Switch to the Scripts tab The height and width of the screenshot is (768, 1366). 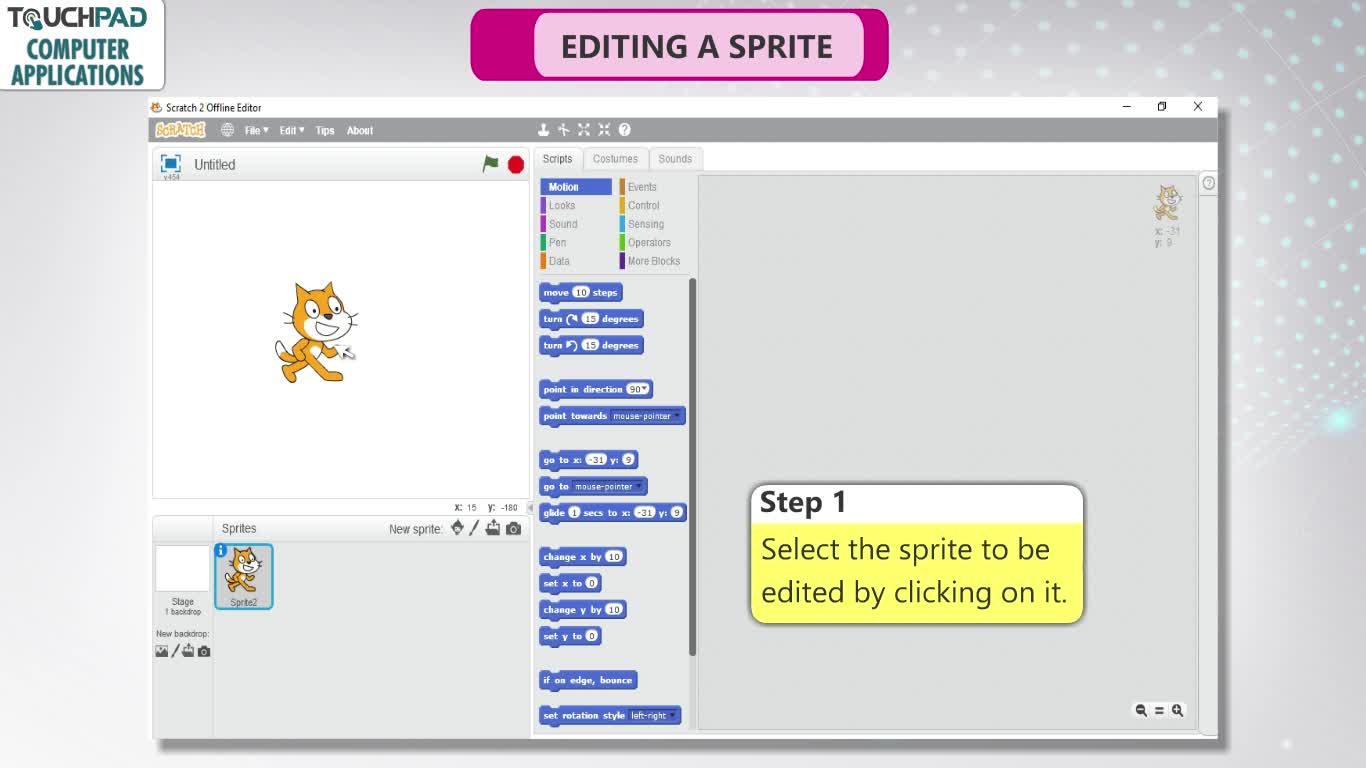(x=557, y=159)
